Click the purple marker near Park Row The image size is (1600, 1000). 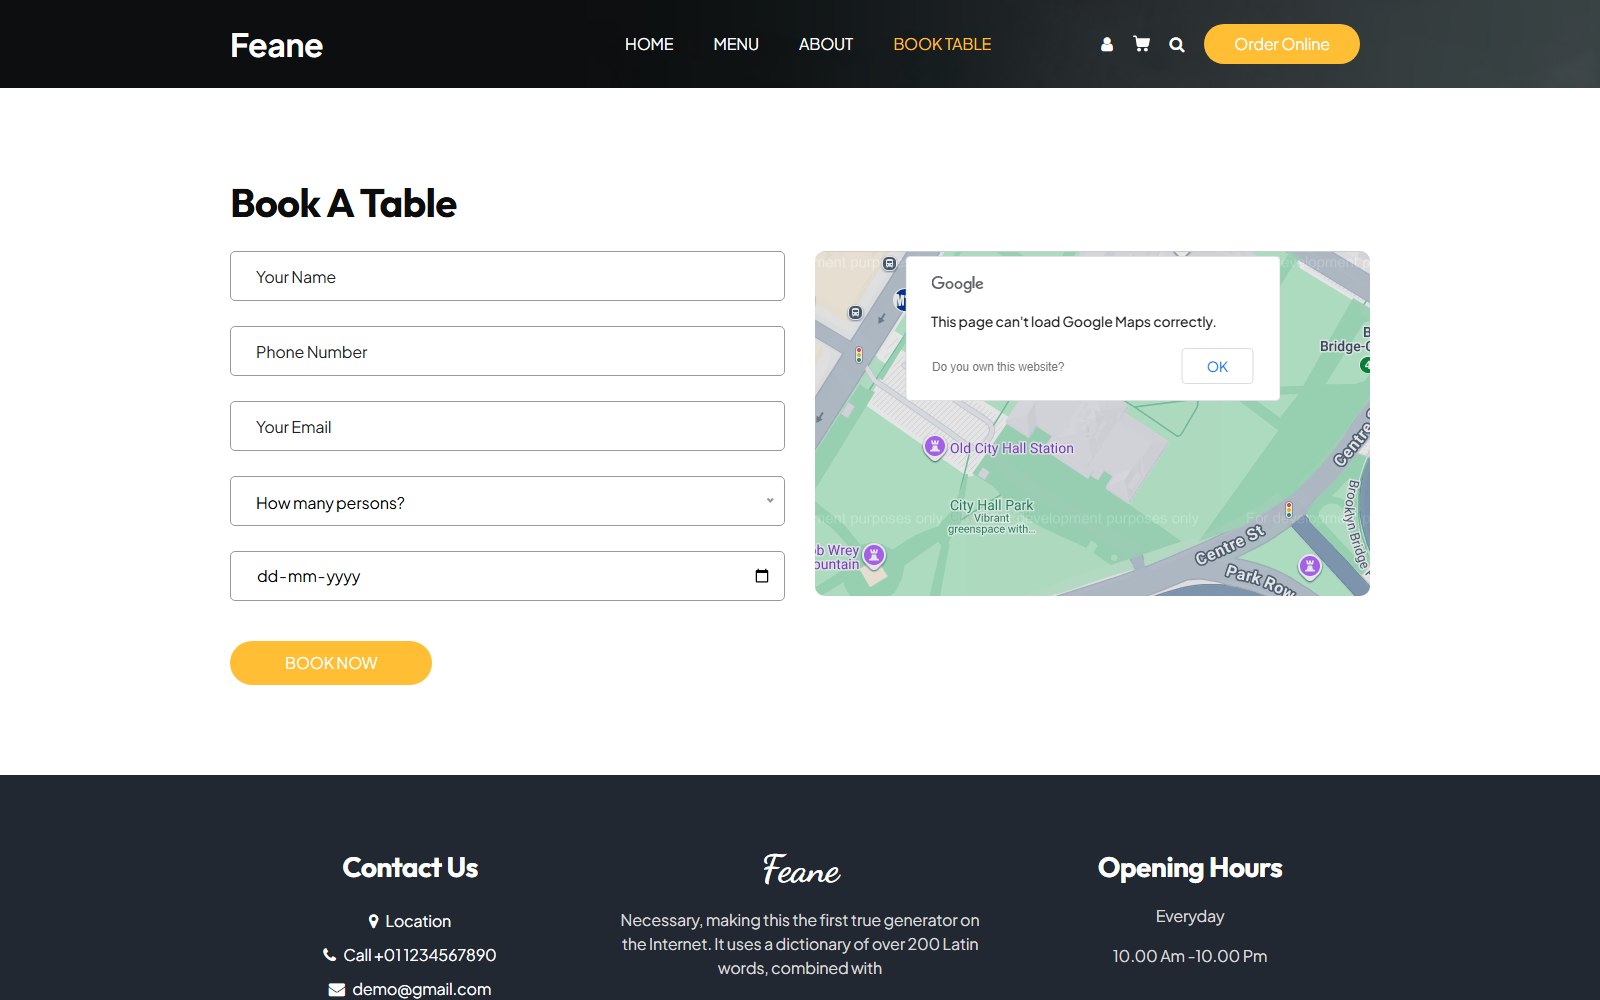1310,567
